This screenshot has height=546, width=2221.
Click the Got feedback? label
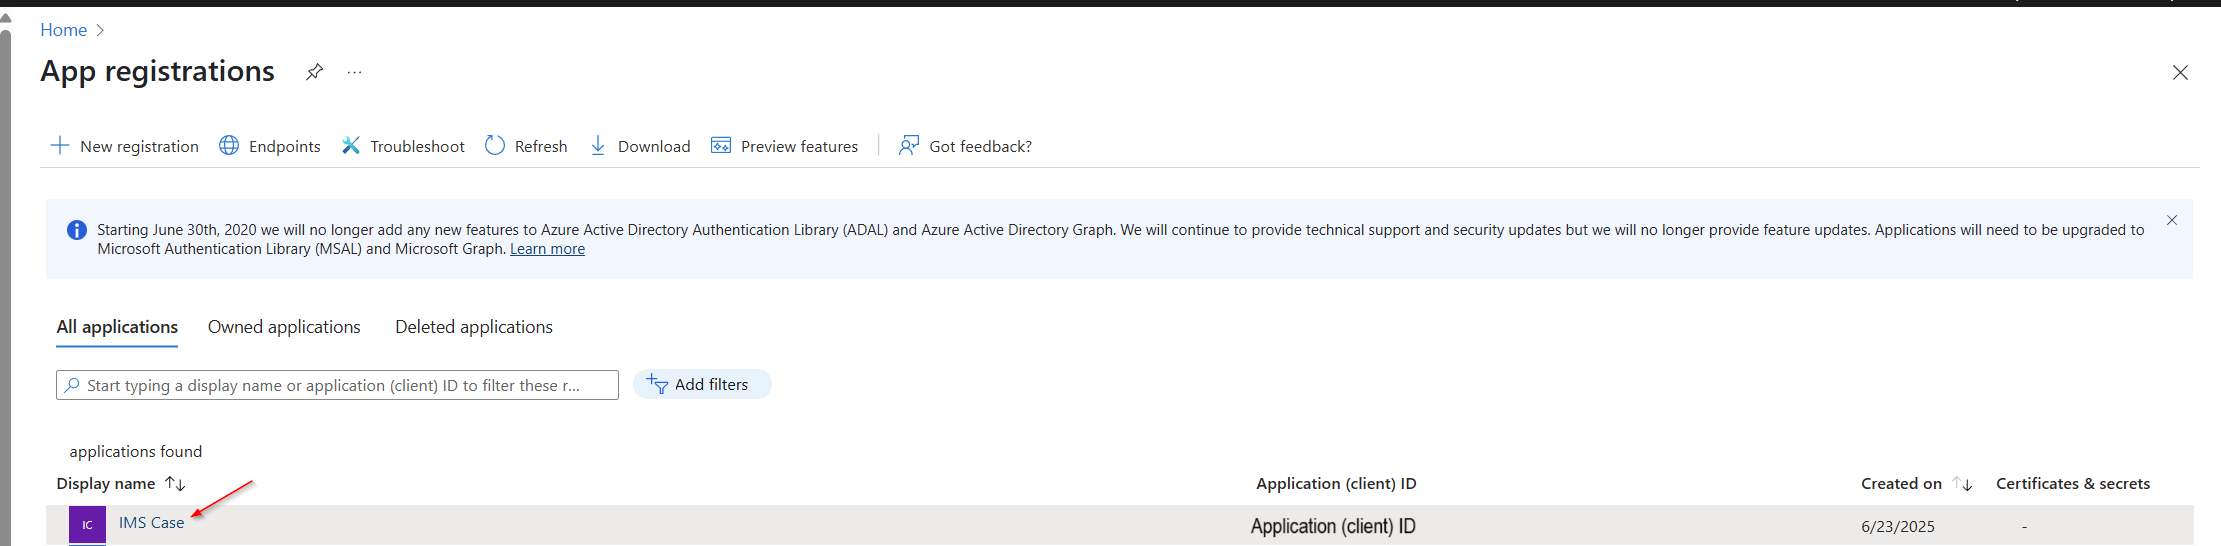pos(980,146)
